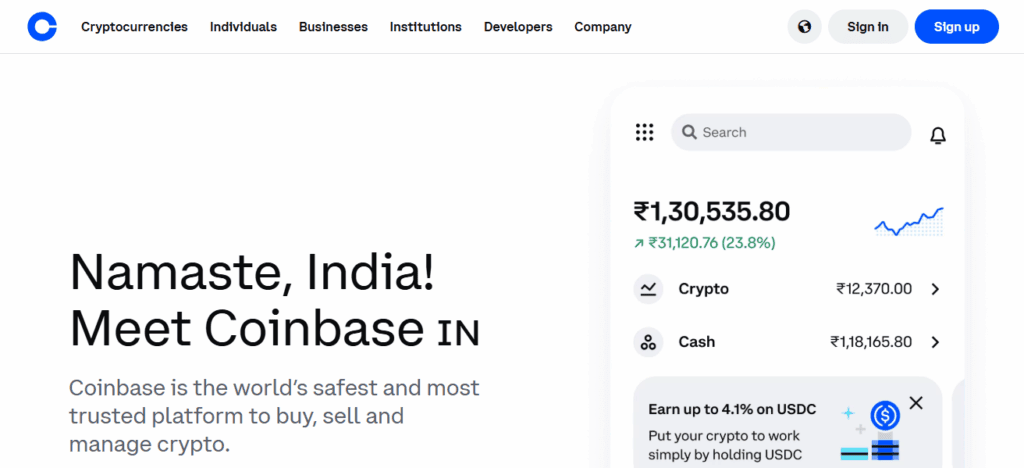
Task: Expand the Crypto row chevron
Action: point(935,289)
